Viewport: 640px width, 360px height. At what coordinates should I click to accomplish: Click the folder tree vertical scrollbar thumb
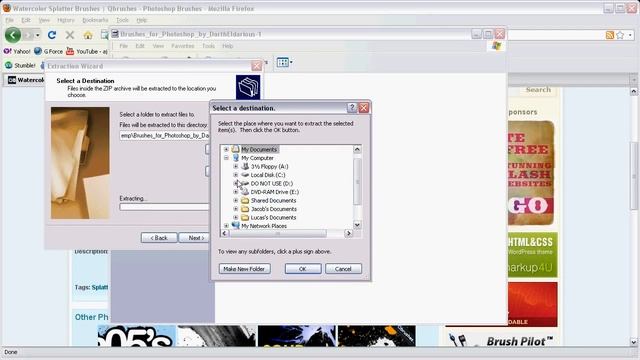coord(357,181)
